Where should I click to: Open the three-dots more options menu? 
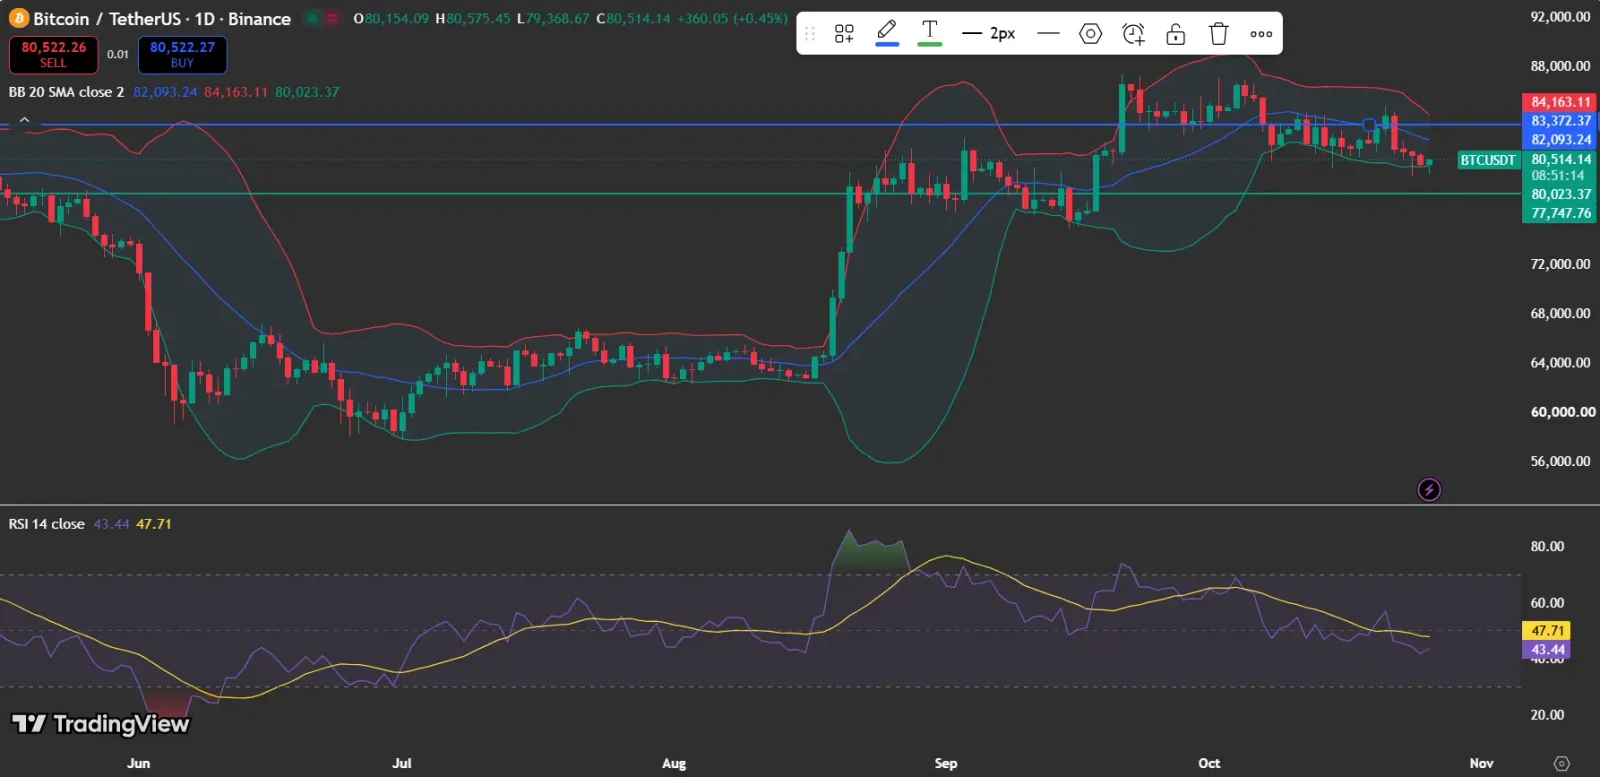point(1261,34)
